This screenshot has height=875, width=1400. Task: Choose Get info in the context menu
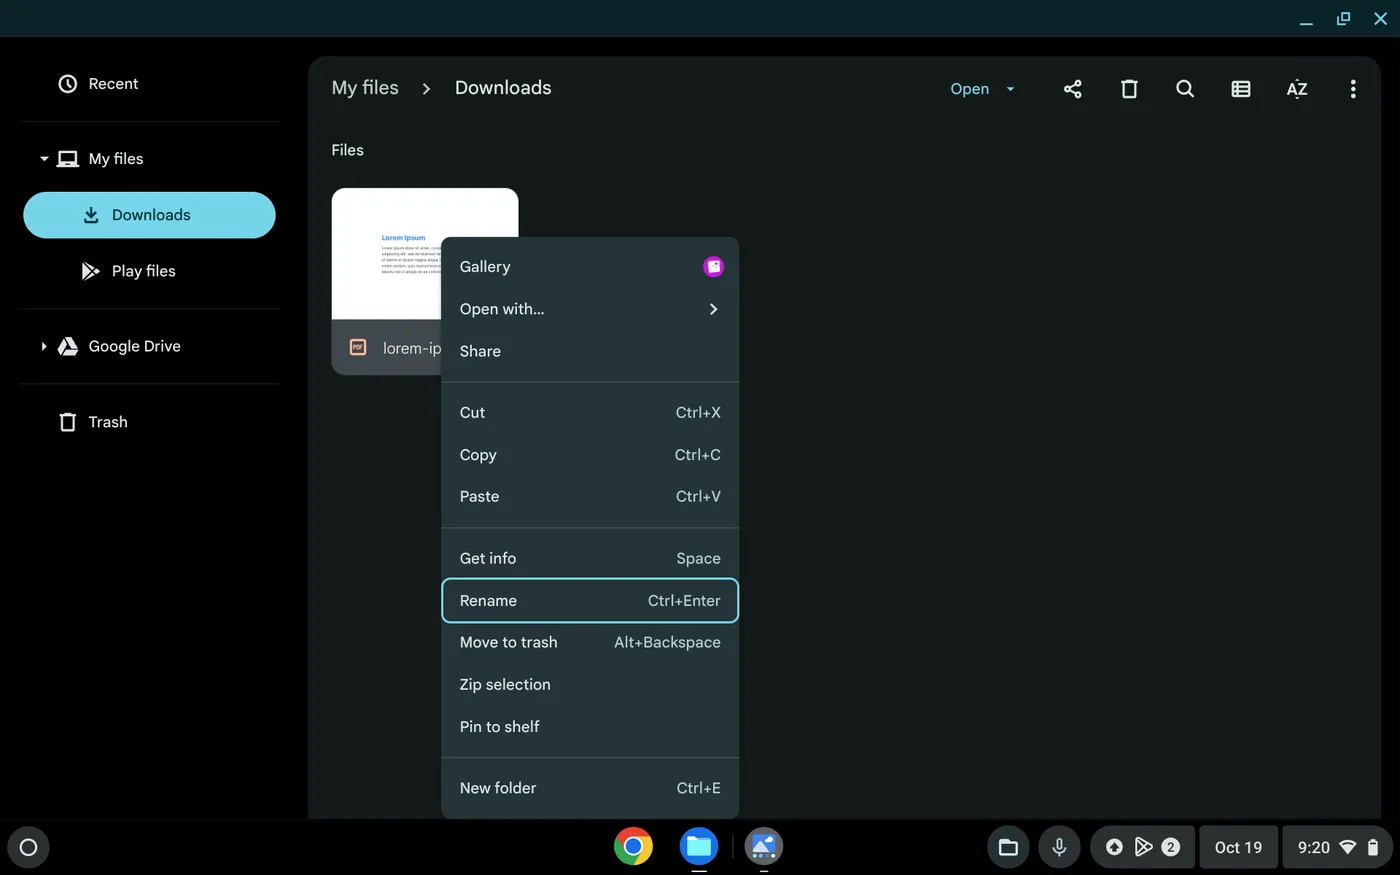point(590,559)
